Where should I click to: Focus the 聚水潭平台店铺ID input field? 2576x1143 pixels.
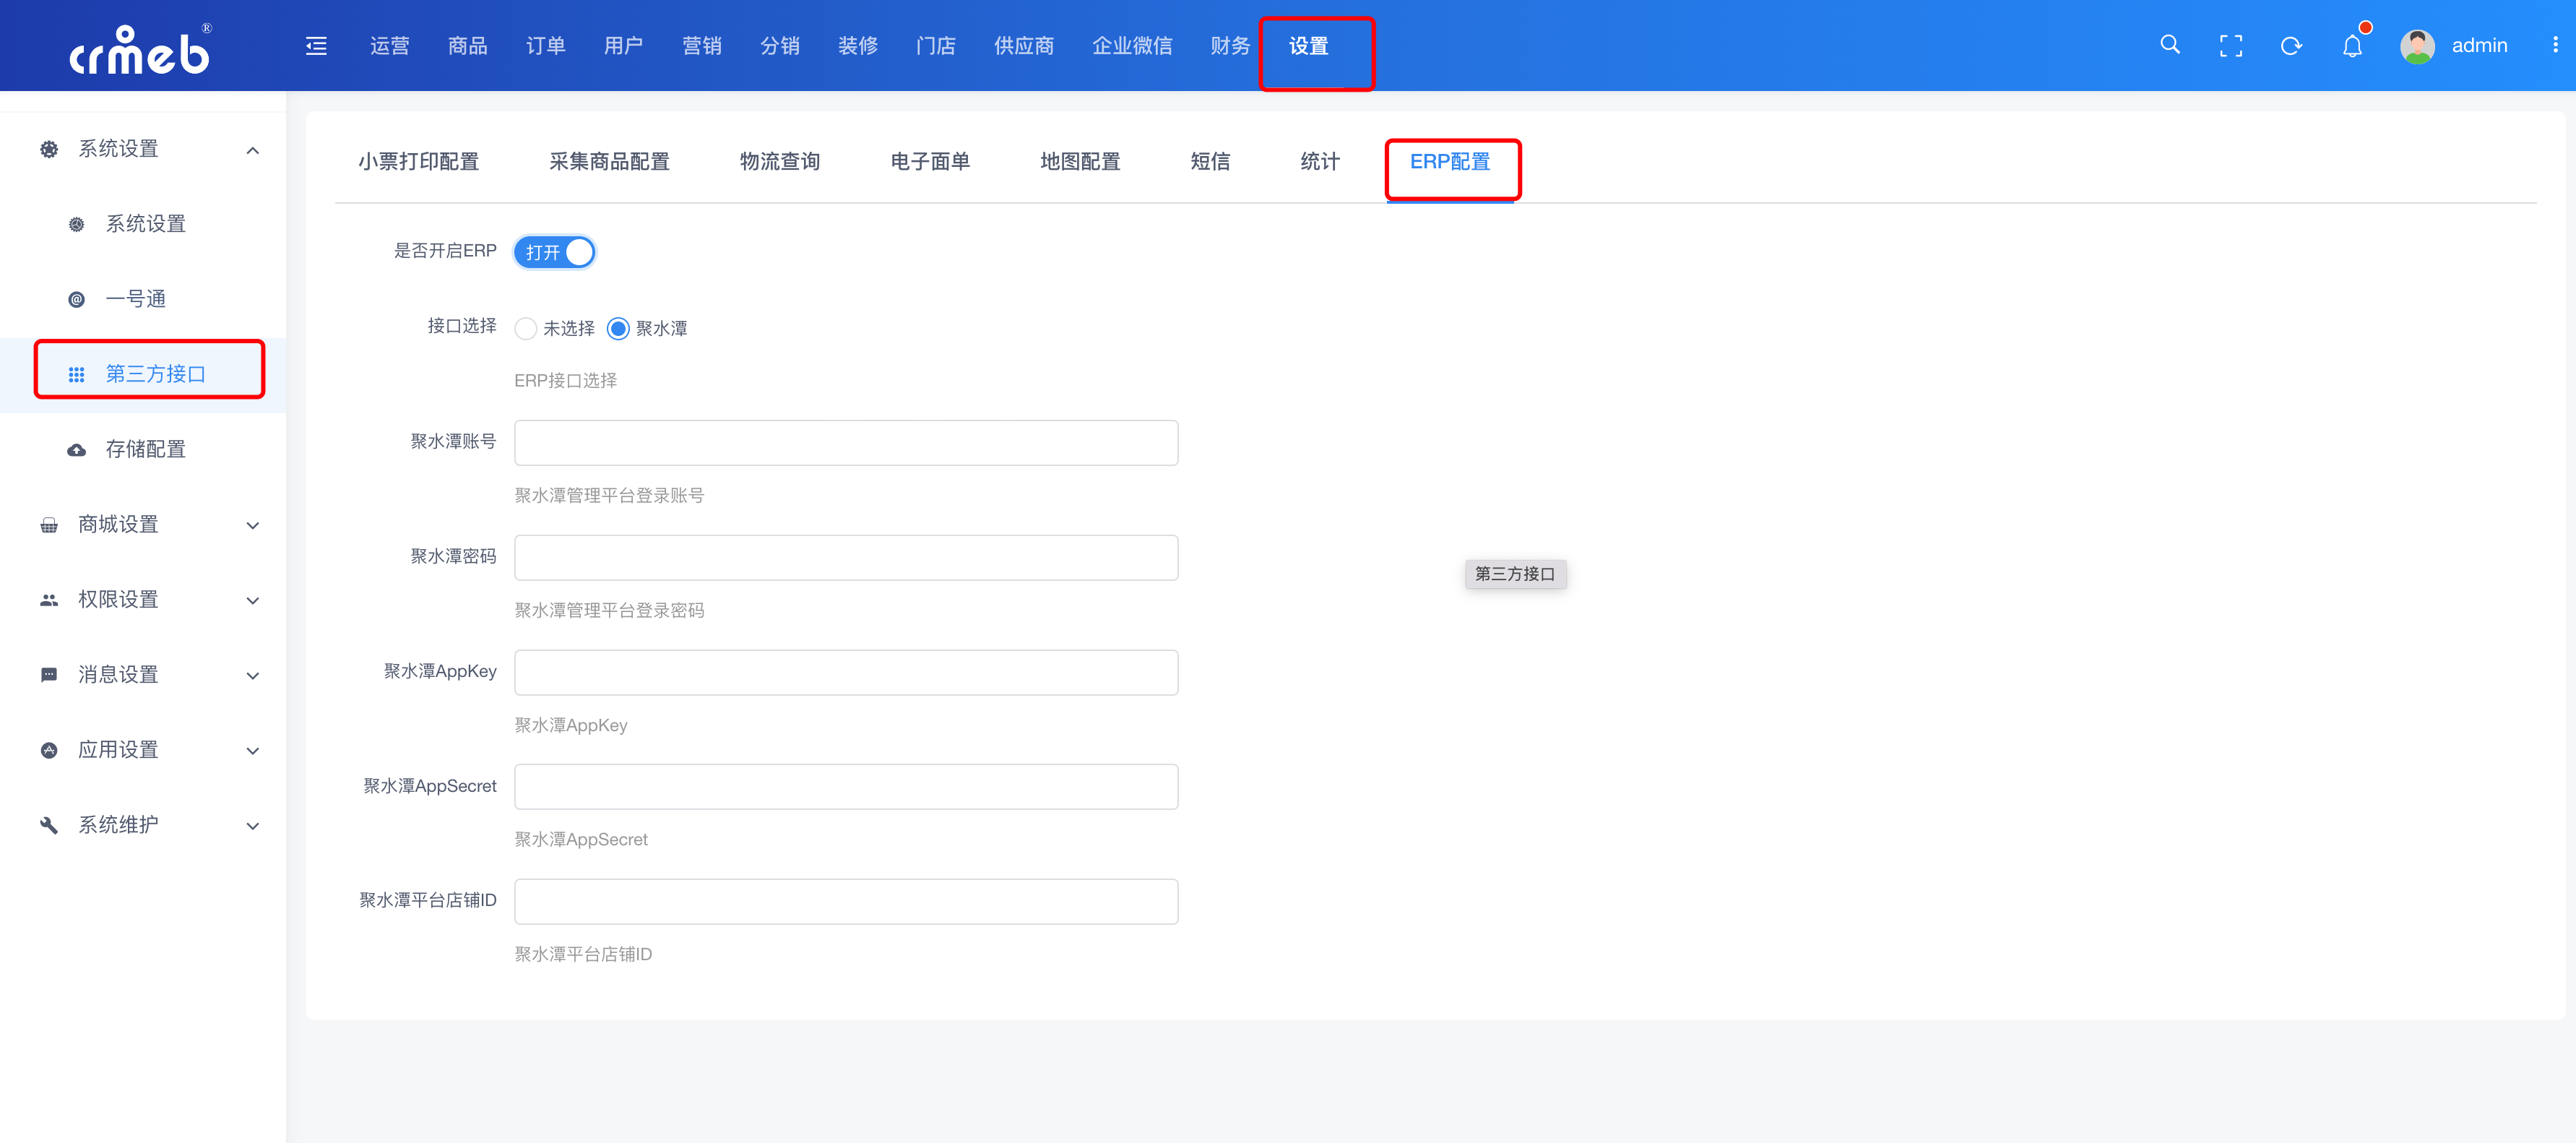coord(846,901)
